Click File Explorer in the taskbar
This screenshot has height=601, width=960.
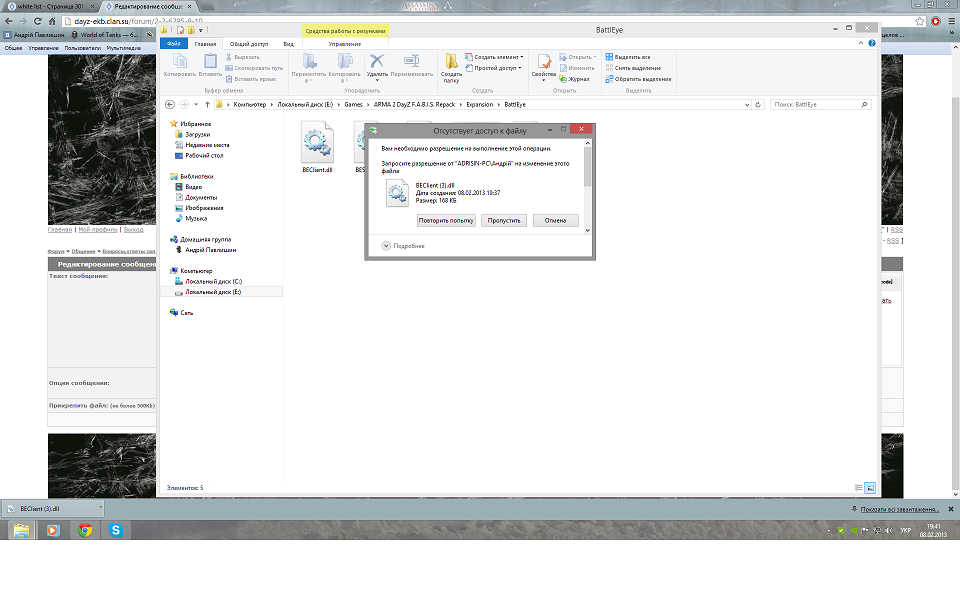[21, 530]
